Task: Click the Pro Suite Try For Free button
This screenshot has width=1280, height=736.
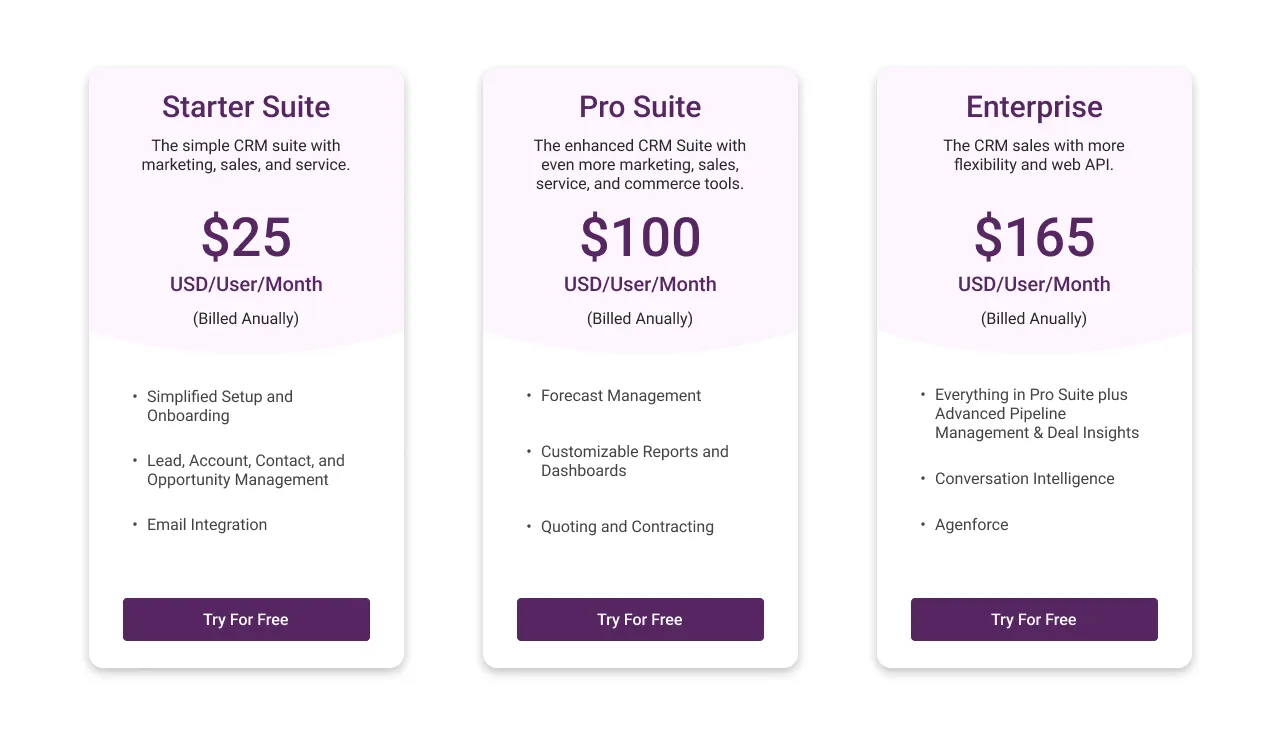Action: (640, 619)
